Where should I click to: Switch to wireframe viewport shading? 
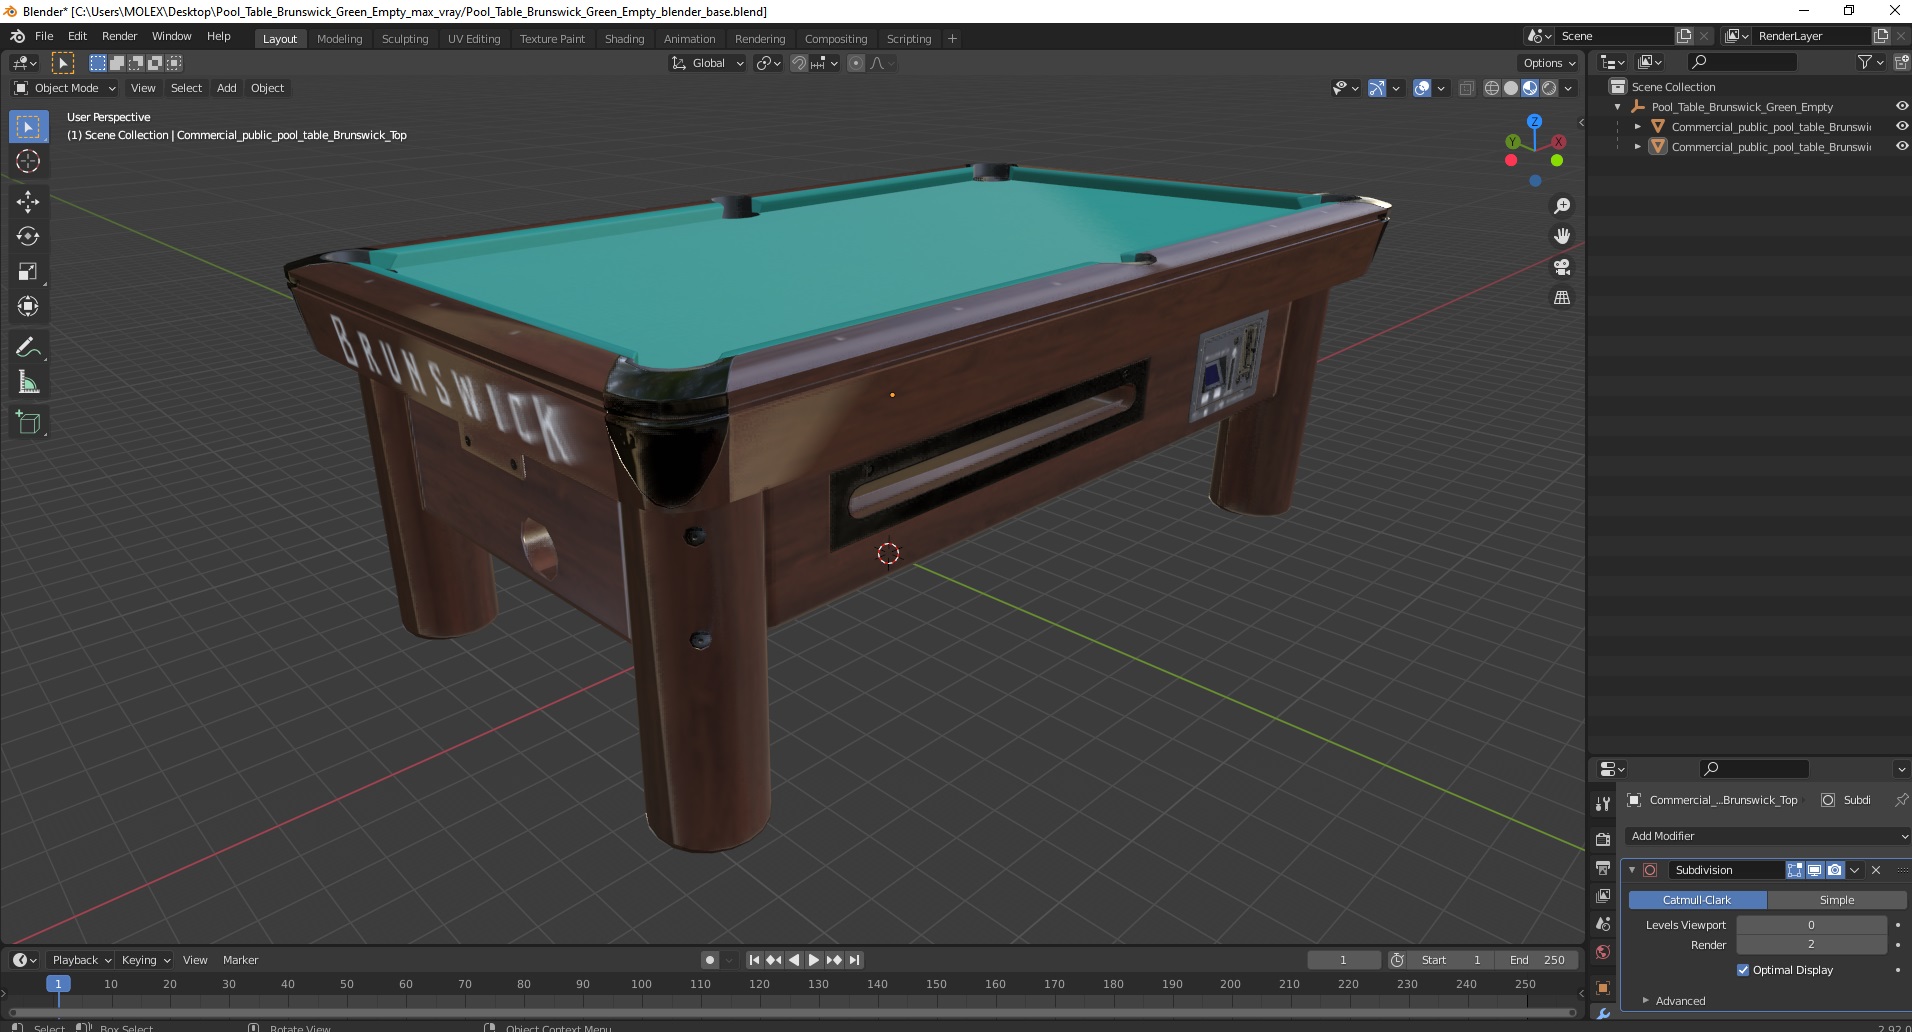[1492, 88]
